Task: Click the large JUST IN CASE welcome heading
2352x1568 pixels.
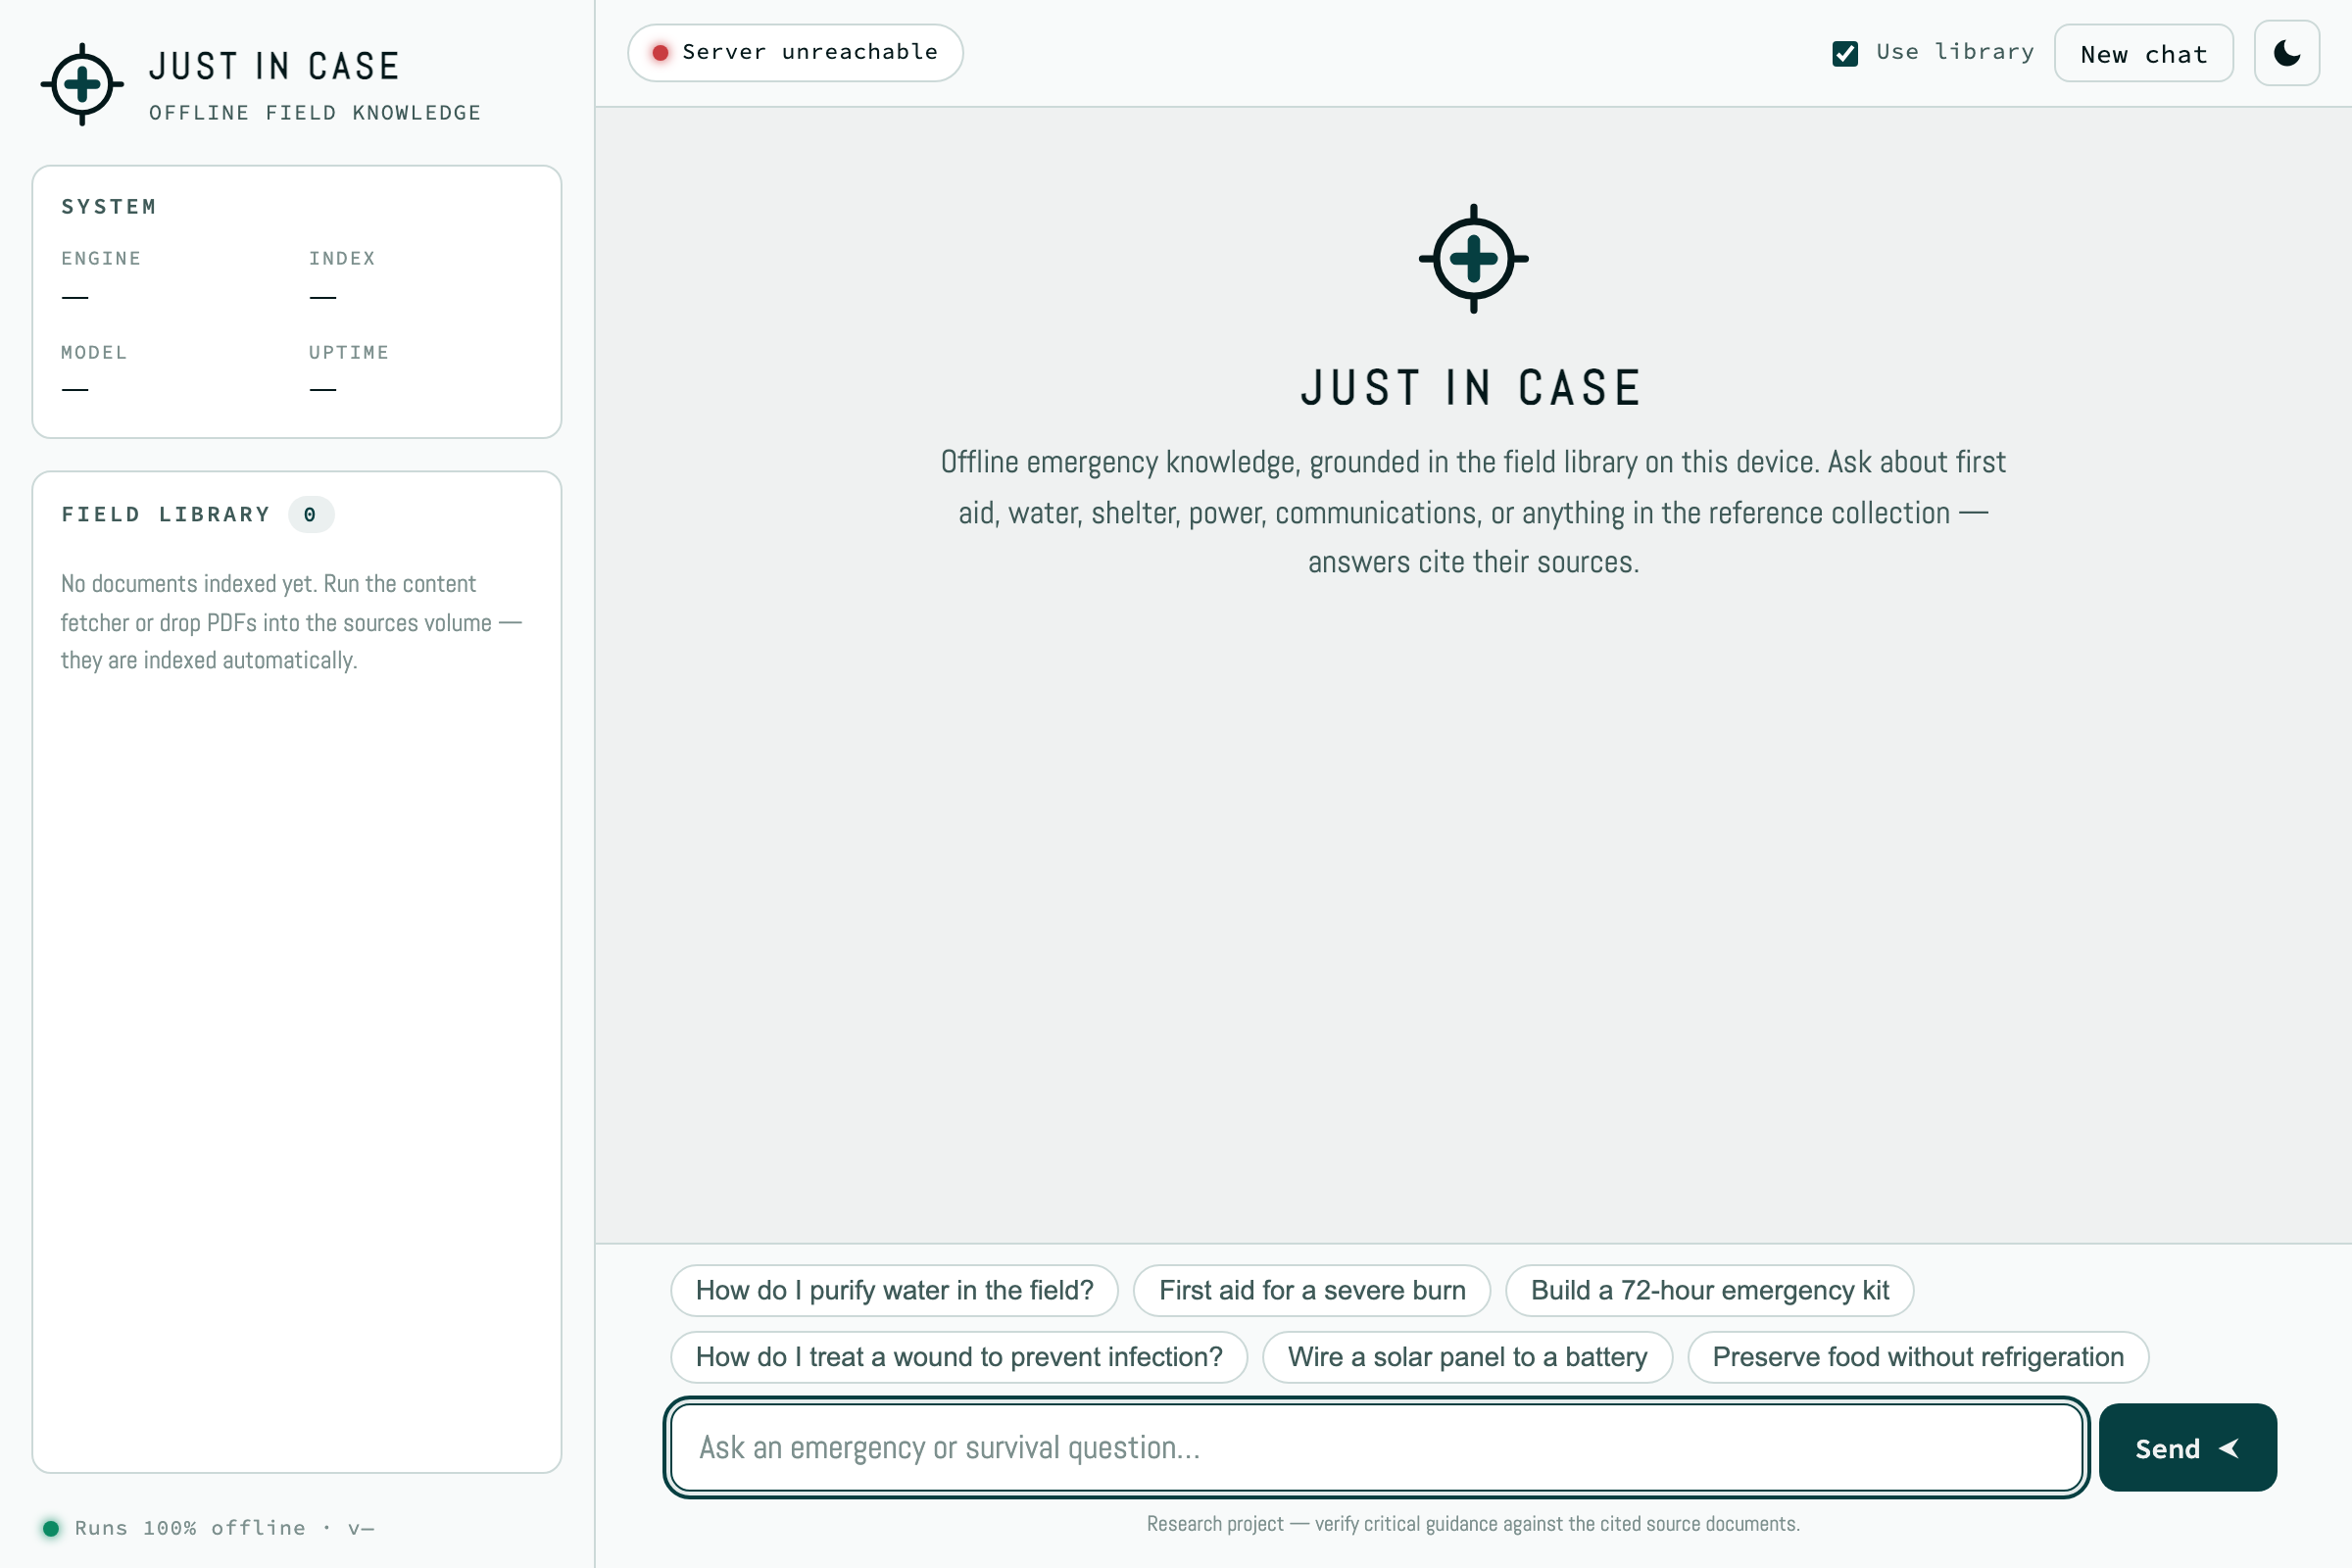Action: point(1472,388)
